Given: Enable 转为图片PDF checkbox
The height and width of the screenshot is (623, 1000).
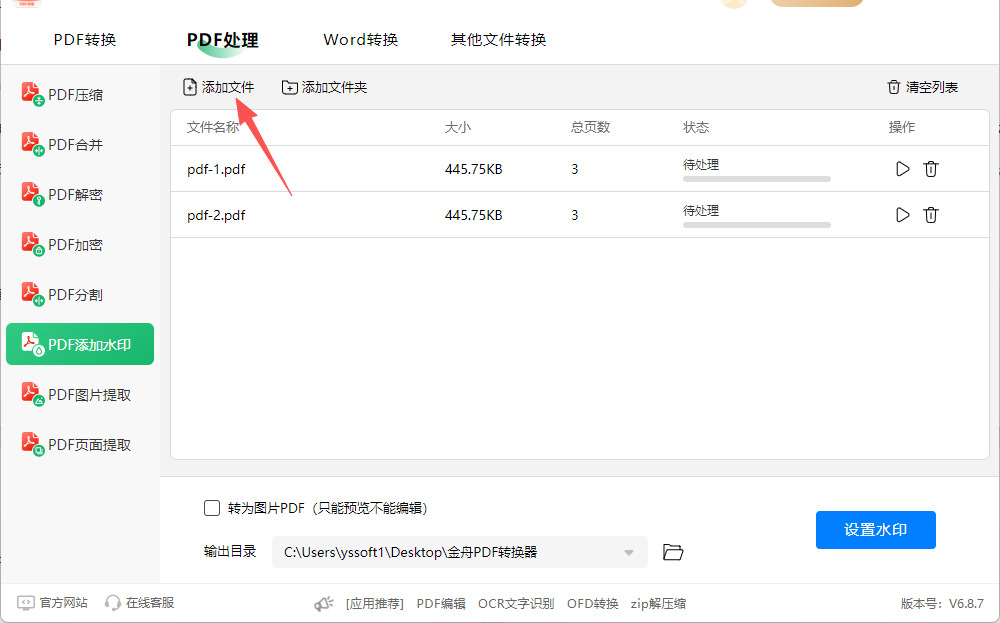Looking at the screenshot, I should (212, 508).
